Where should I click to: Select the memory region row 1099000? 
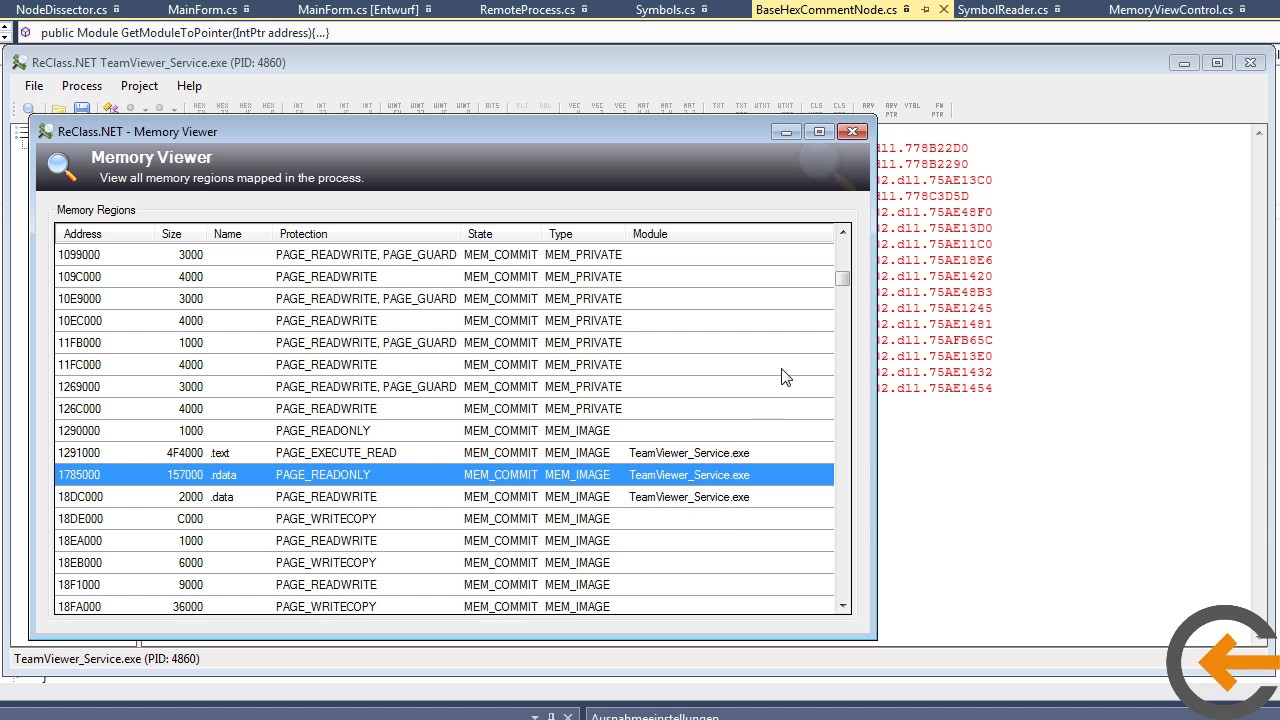[444, 255]
